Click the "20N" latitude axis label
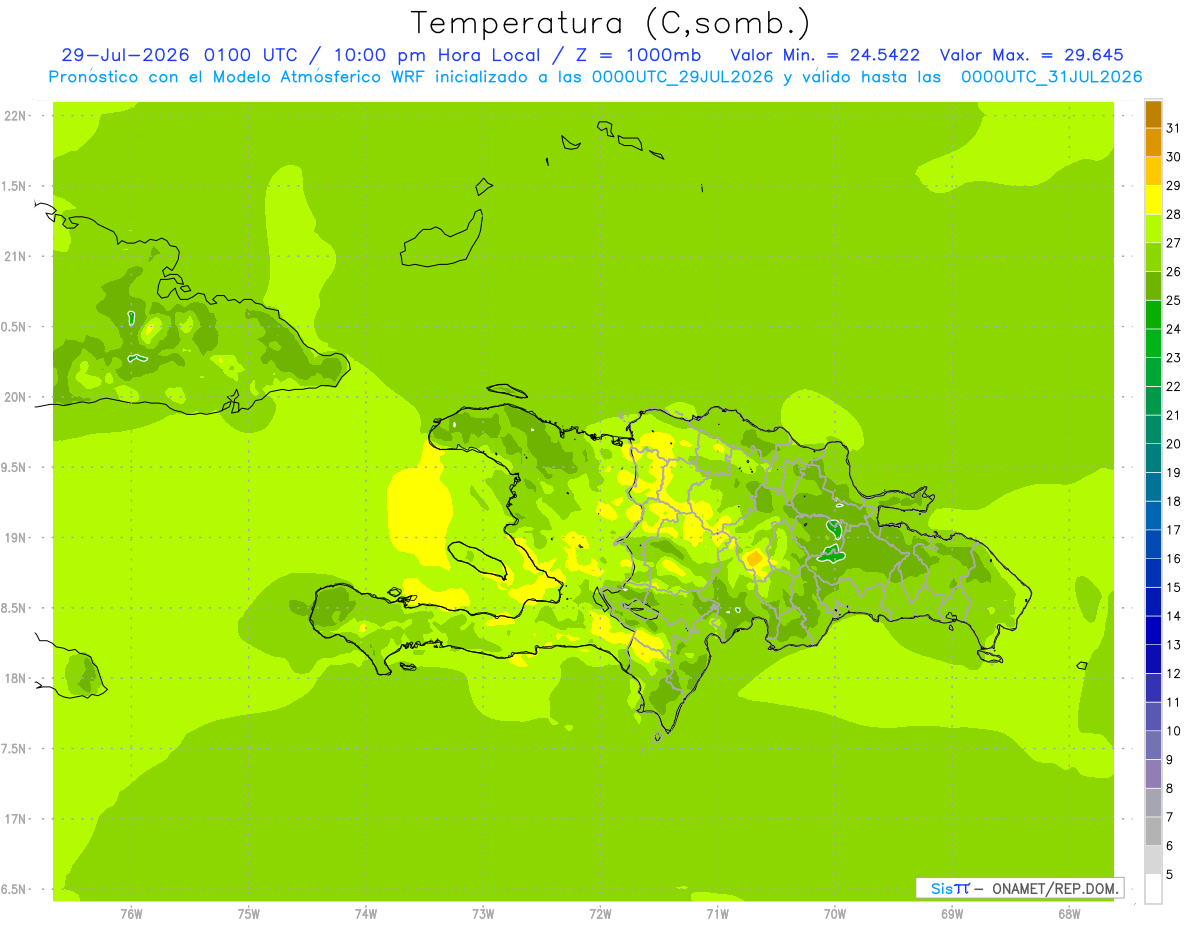The width and height of the screenshot is (1200, 927). [x=15, y=397]
